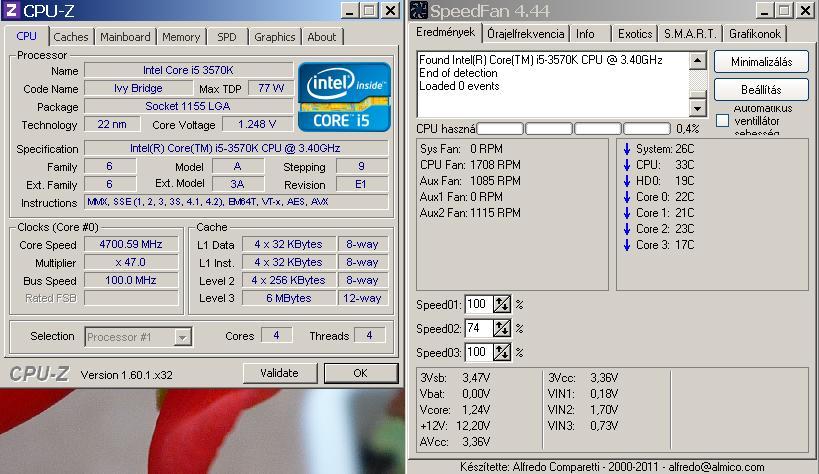Image resolution: width=819 pixels, height=474 pixels.
Task: Click the arrow icon beside Core 1
Action: (627, 213)
